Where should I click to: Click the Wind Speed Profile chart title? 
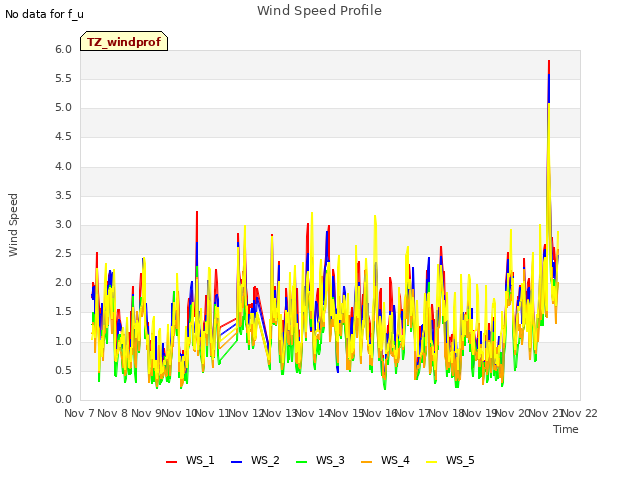coord(319,11)
